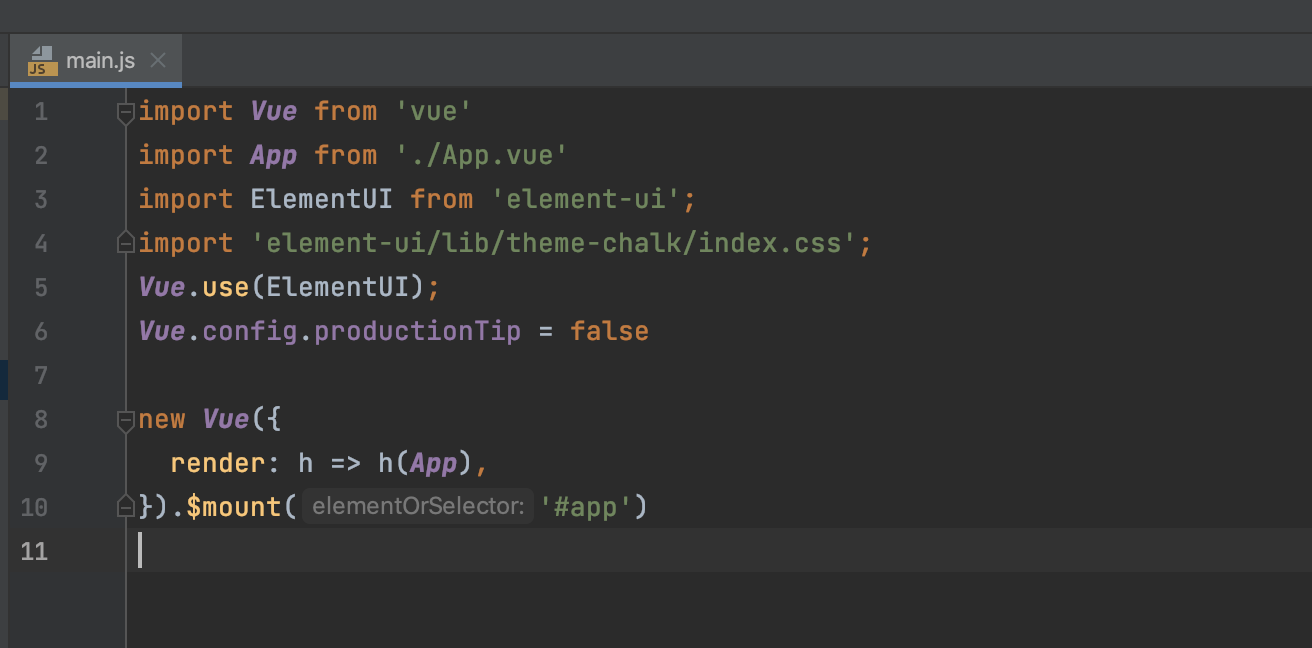
Task: Click the fold end marker on line 4
Action: tap(126, 243)
